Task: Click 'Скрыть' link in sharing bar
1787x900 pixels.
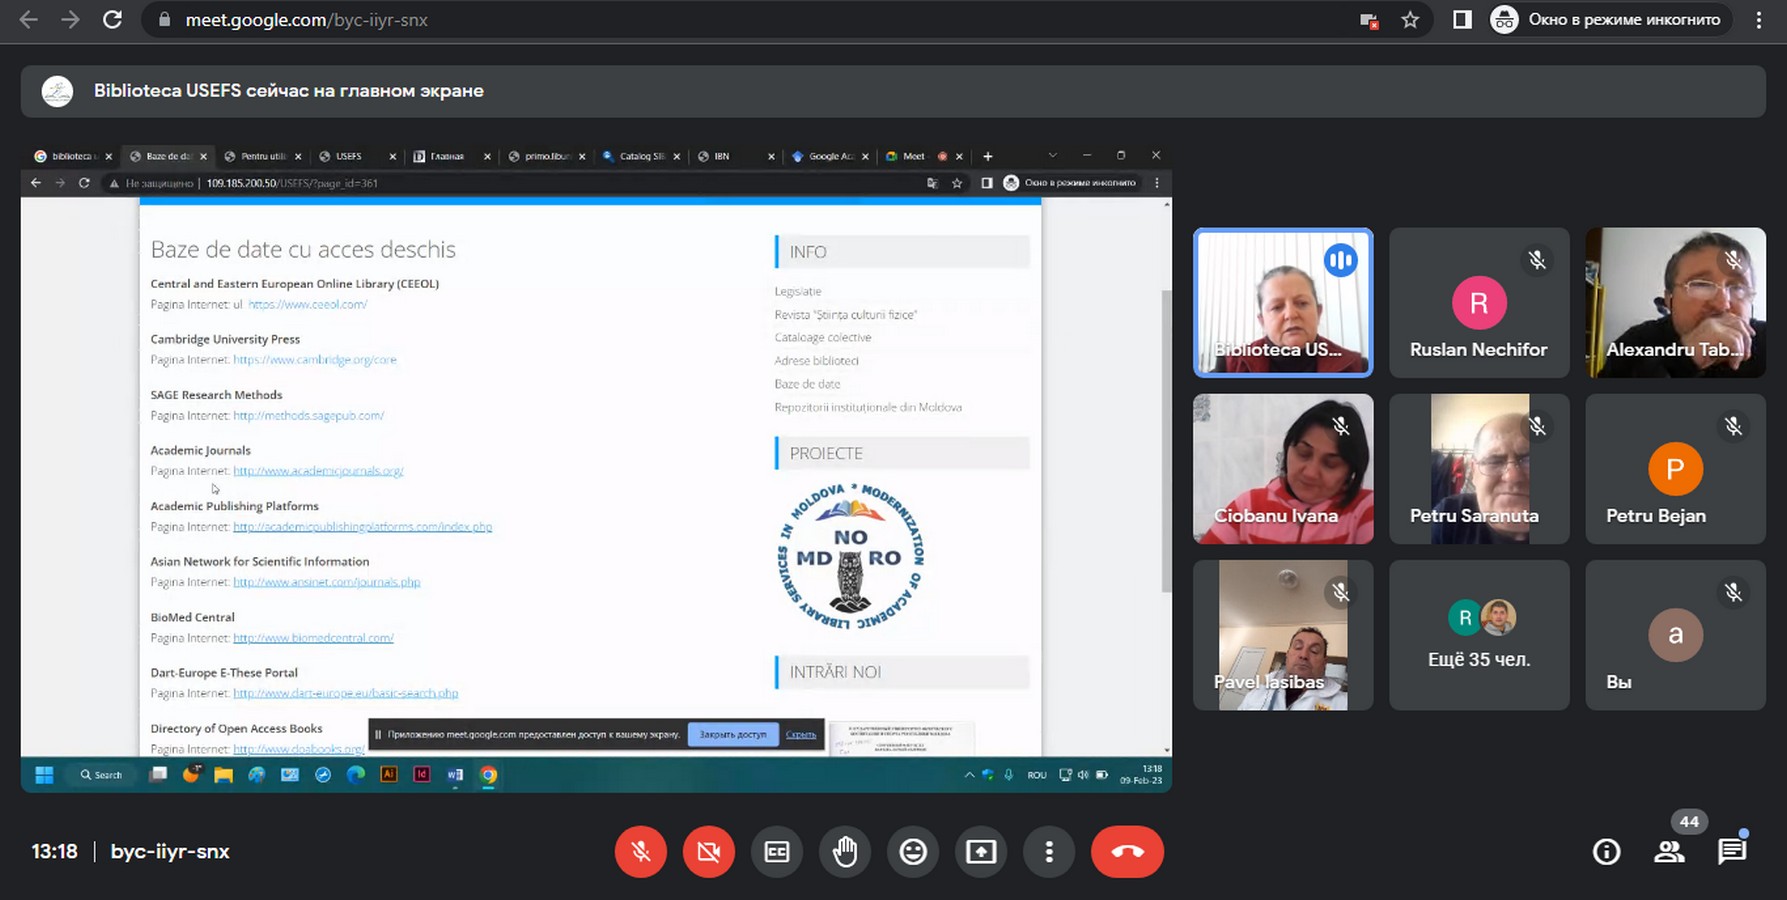Action: click(x=801, y=734)
